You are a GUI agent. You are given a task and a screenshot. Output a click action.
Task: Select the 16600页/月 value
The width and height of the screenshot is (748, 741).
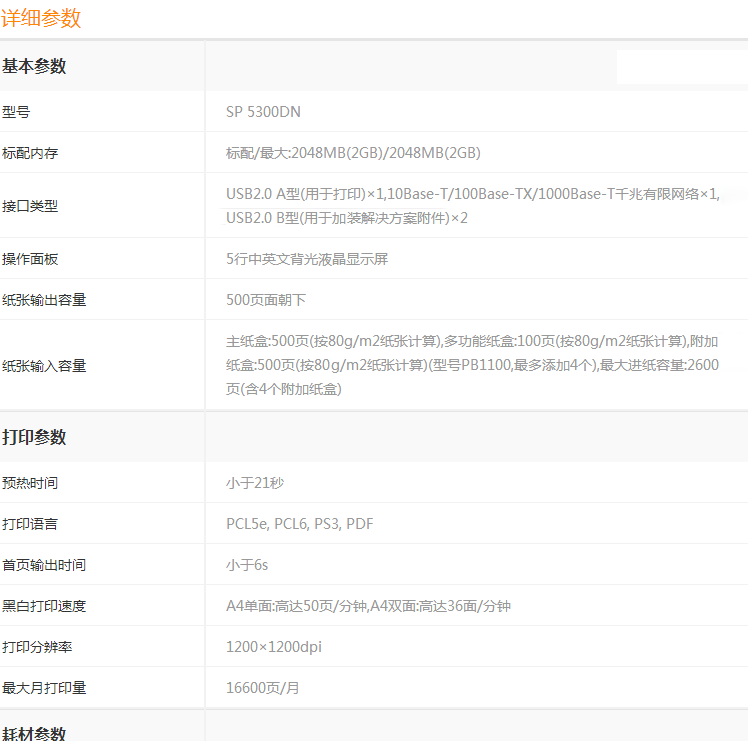(262, 688)
